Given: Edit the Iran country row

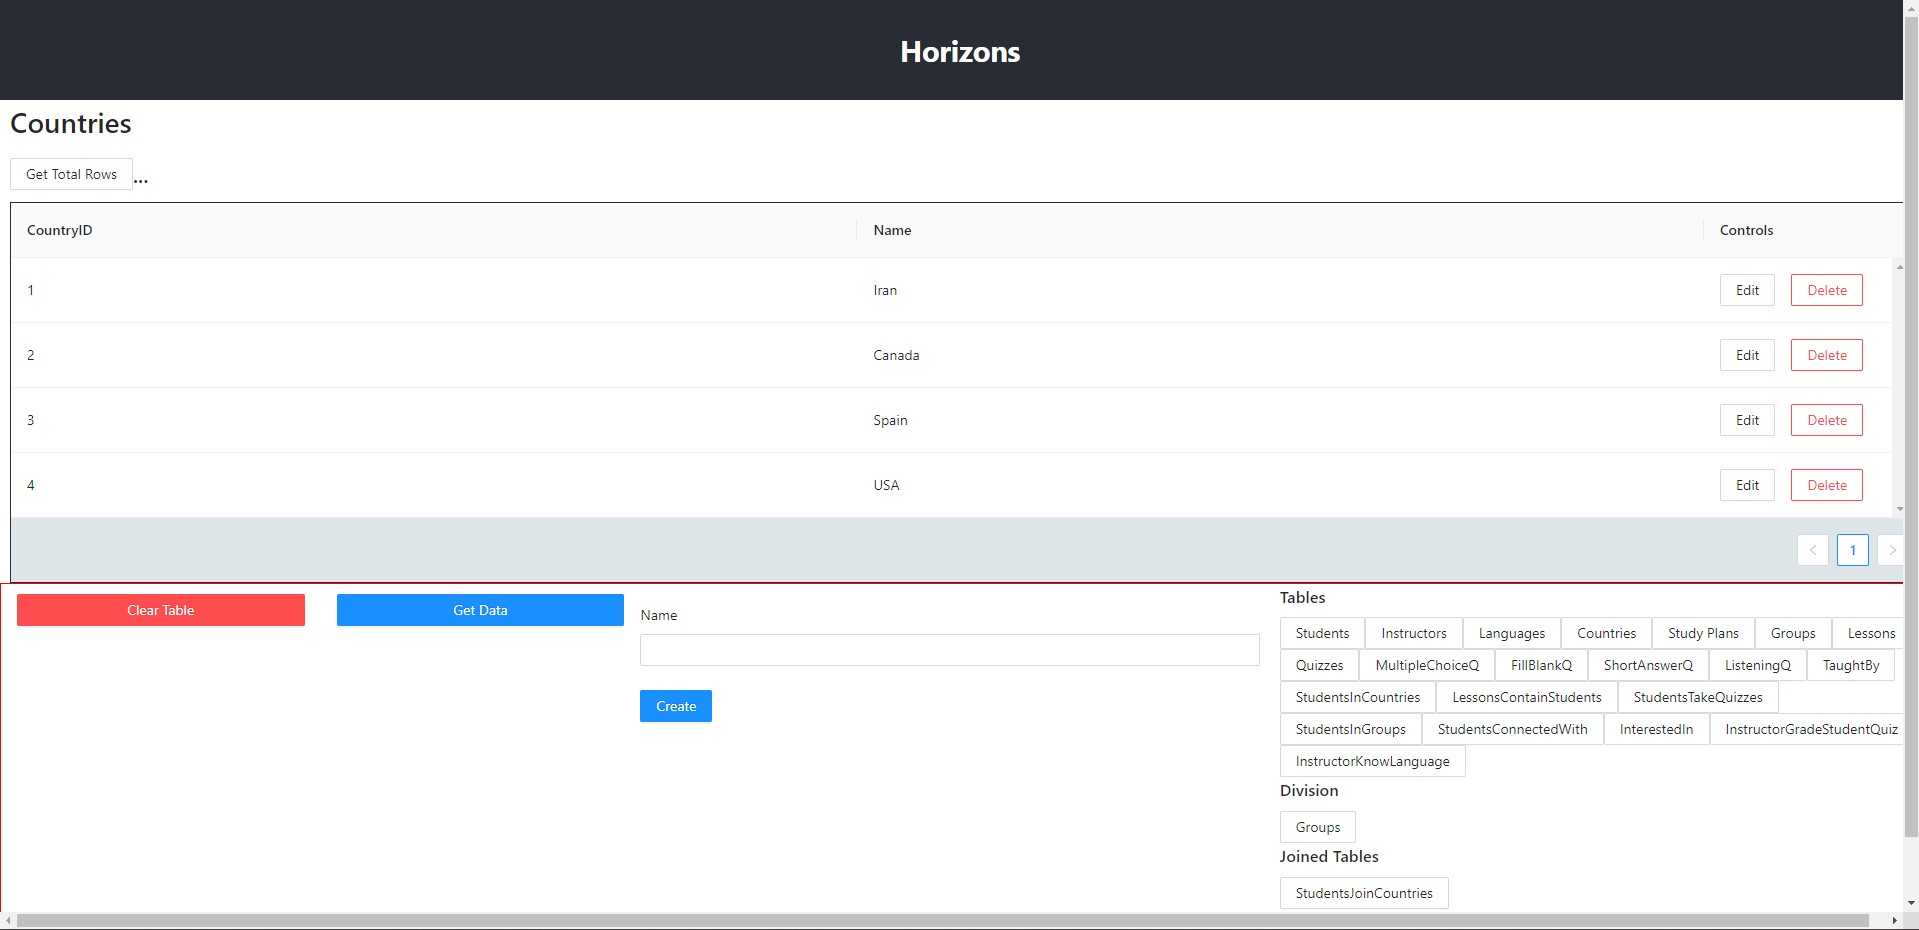Looking at the screenshot, I should [x=1746, y=290].
